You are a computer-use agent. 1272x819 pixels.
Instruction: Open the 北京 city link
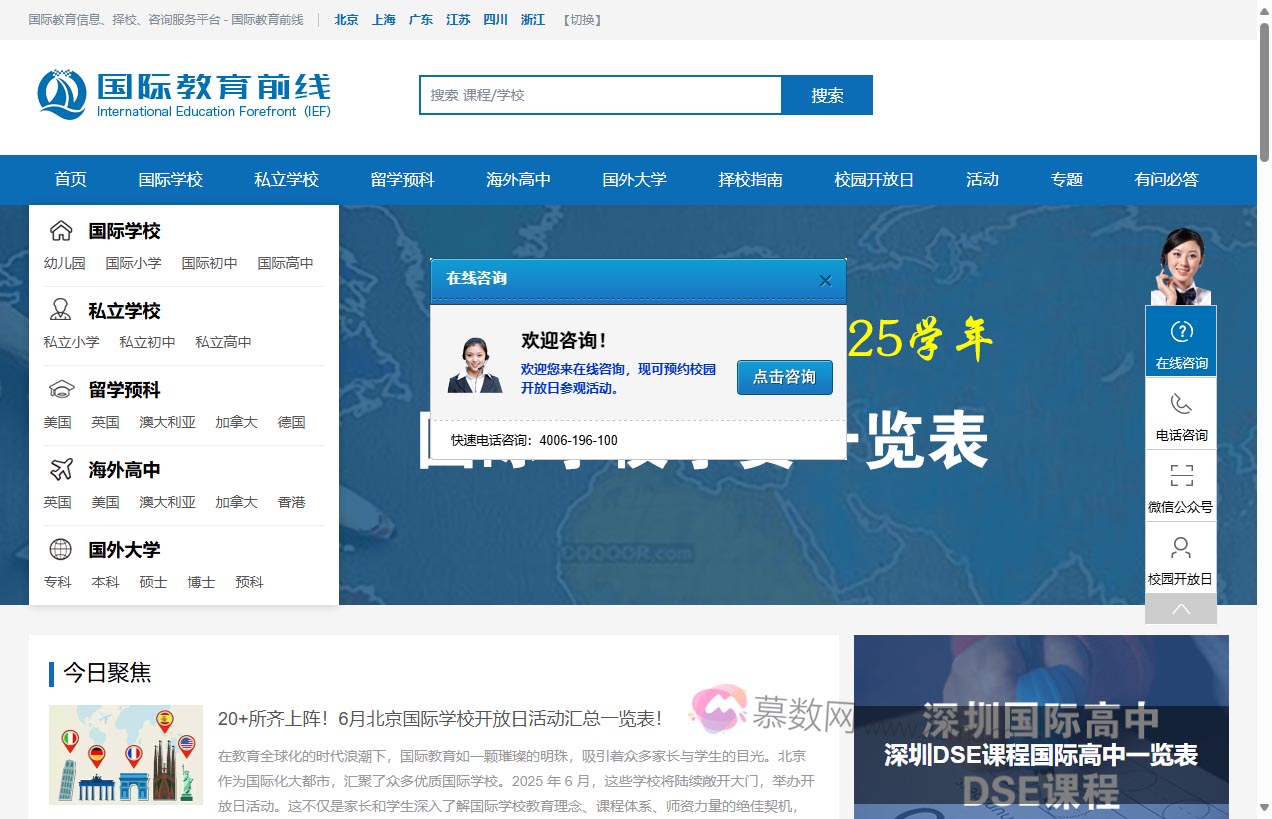coord(346,19)
